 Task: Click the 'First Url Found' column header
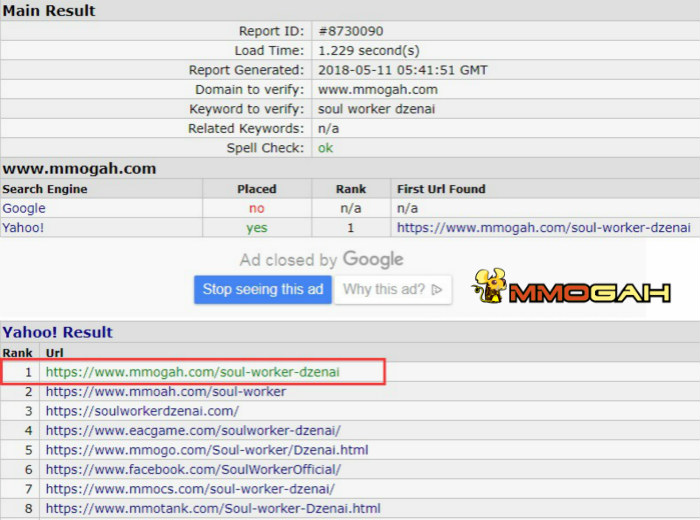pos(441,189)
